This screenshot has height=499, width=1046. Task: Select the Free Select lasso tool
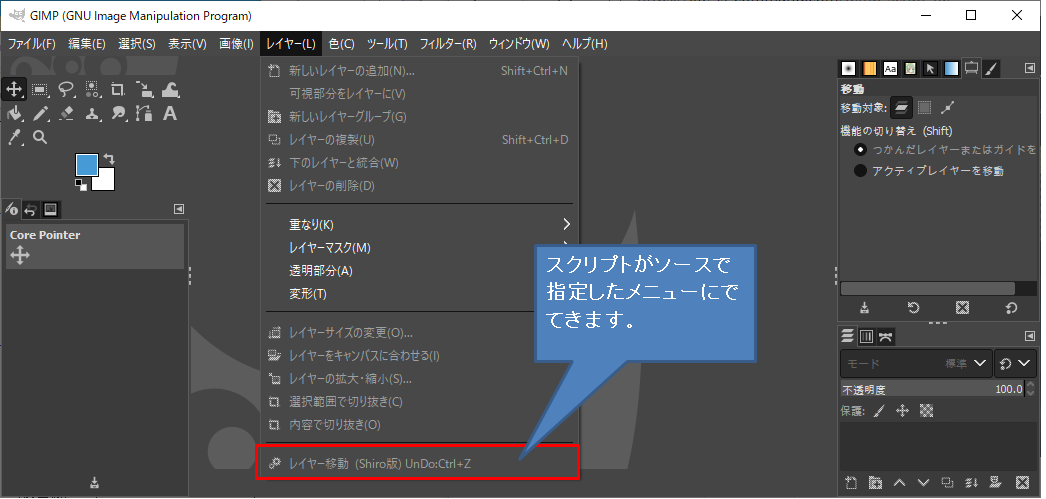click(66, 89)
